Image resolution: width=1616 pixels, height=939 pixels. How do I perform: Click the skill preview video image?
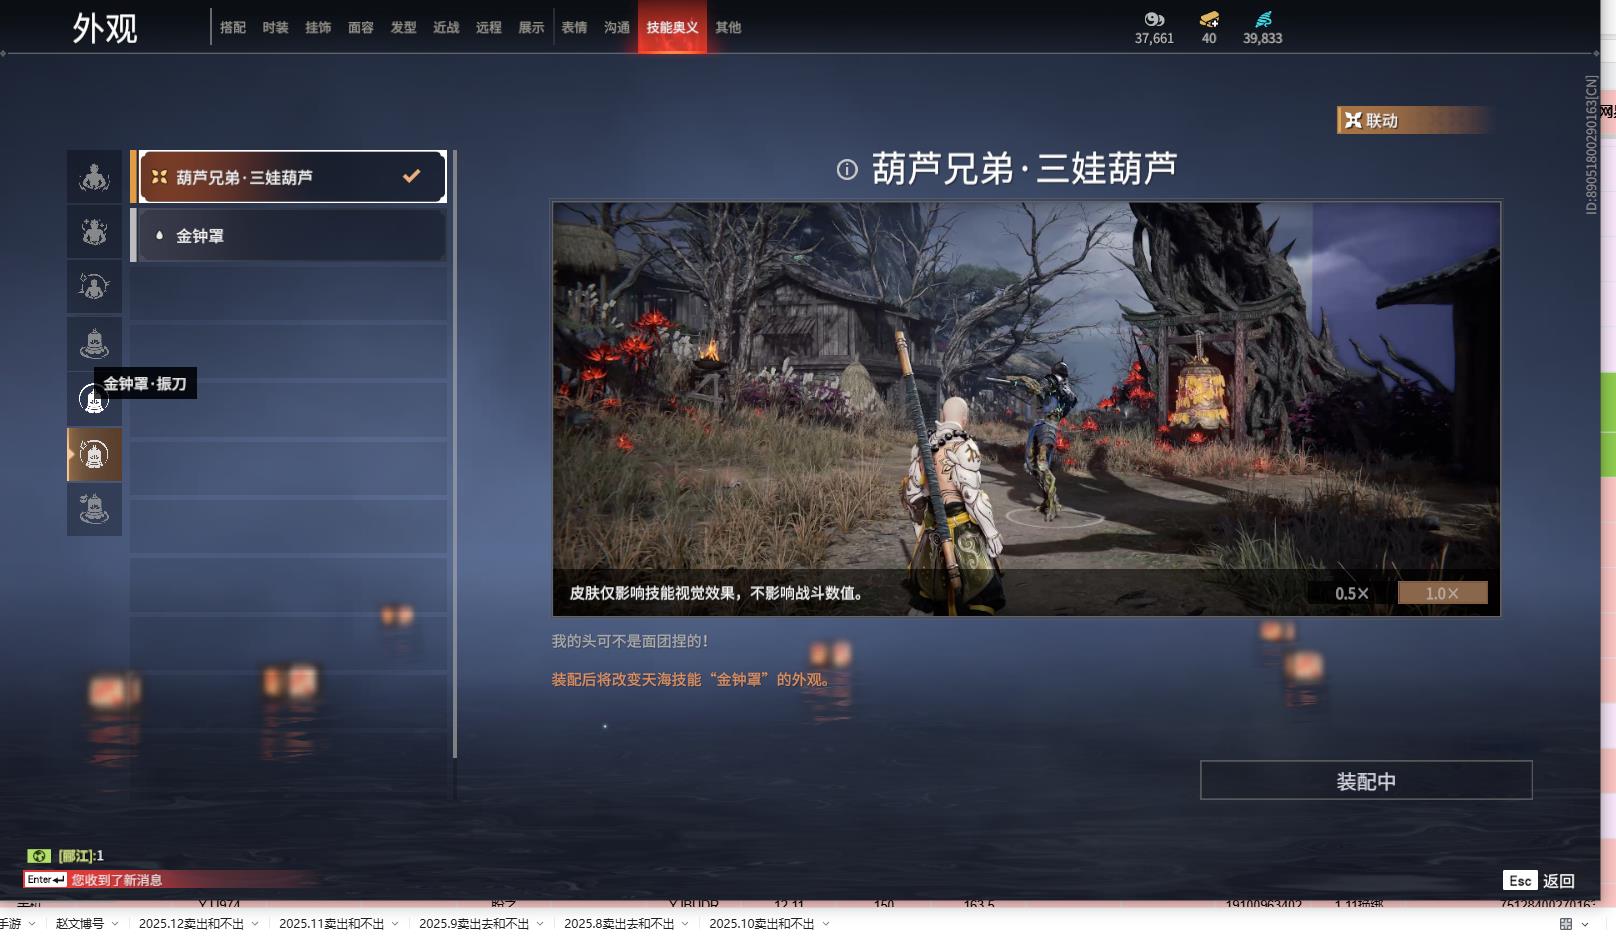coord(1026,409)
